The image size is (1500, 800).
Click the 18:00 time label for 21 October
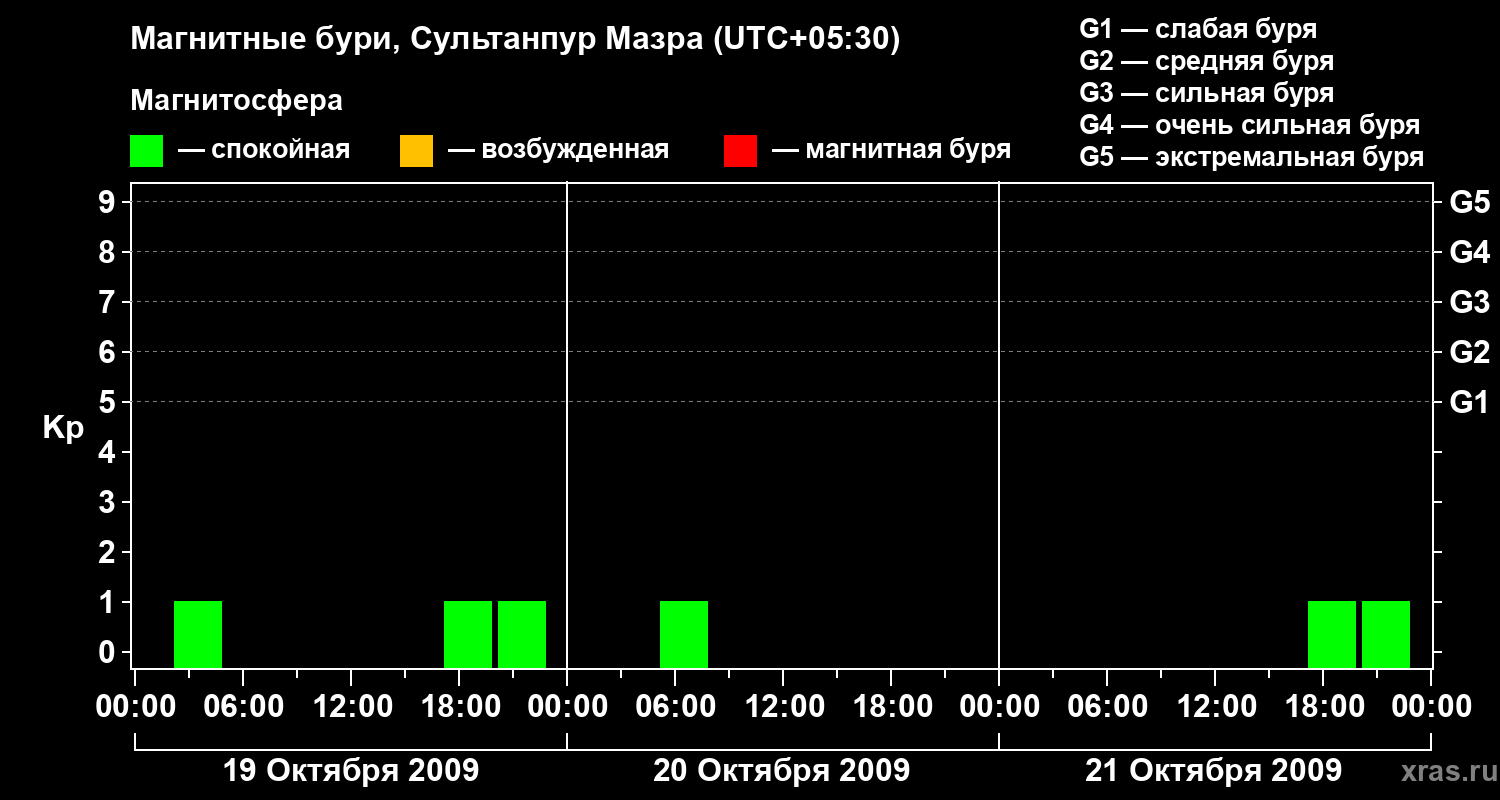click(1323, 707)
